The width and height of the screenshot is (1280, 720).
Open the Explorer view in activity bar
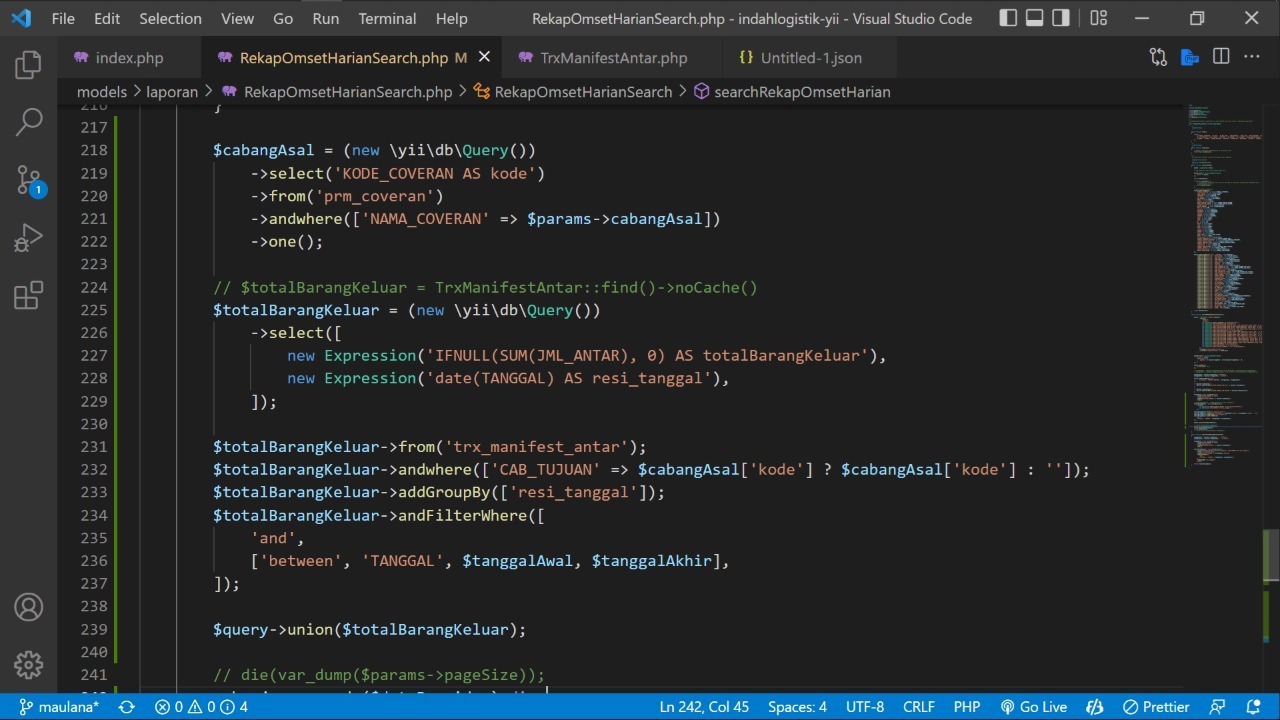[28, 66]
